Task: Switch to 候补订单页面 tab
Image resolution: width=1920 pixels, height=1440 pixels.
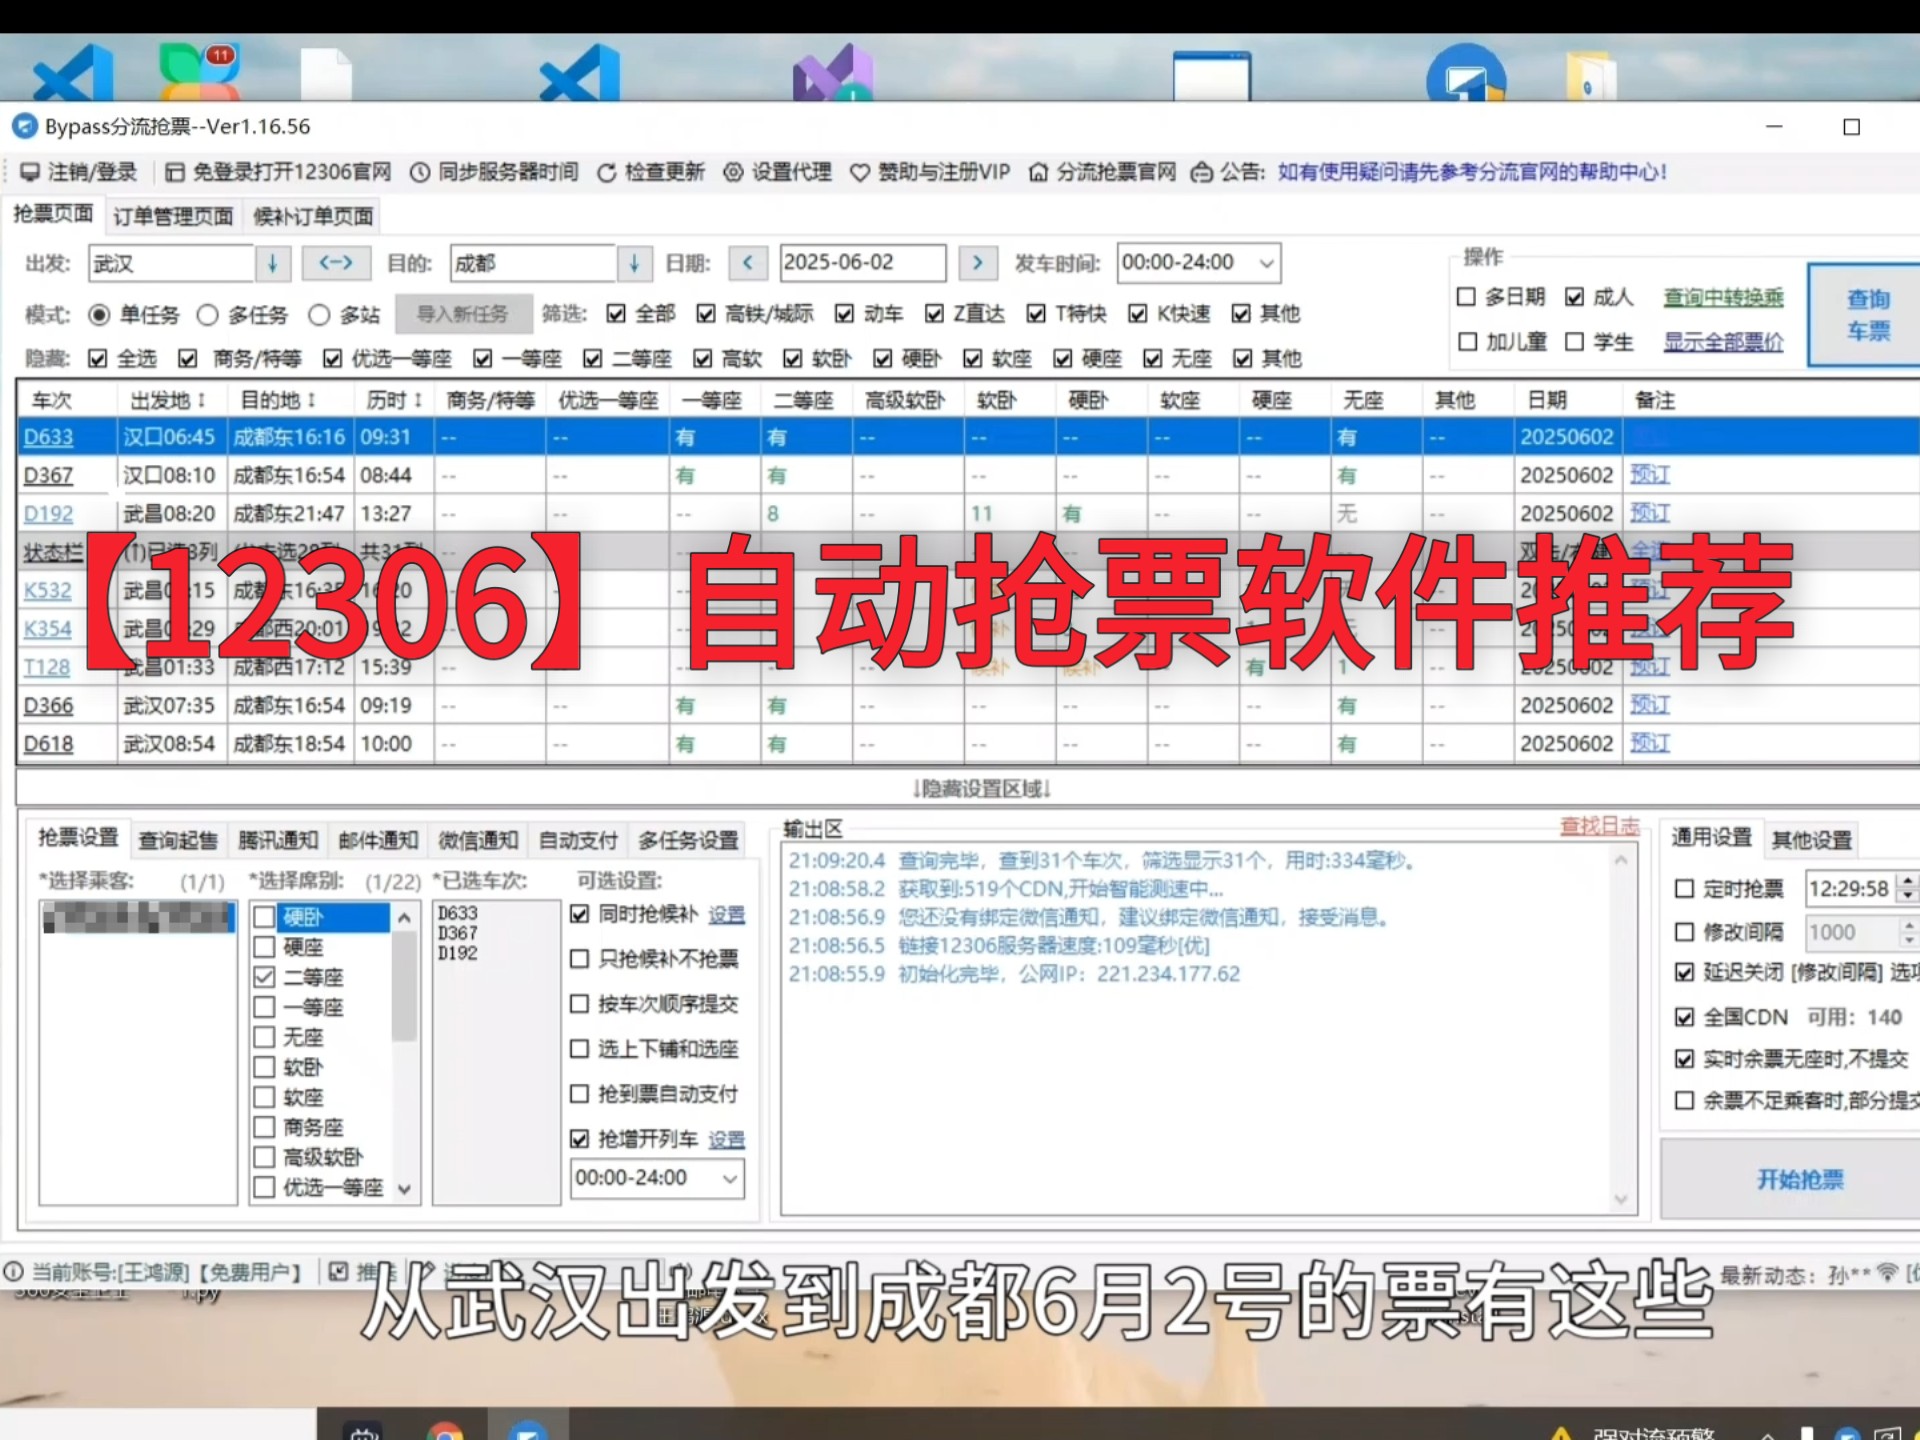Action: click(313, 217)
